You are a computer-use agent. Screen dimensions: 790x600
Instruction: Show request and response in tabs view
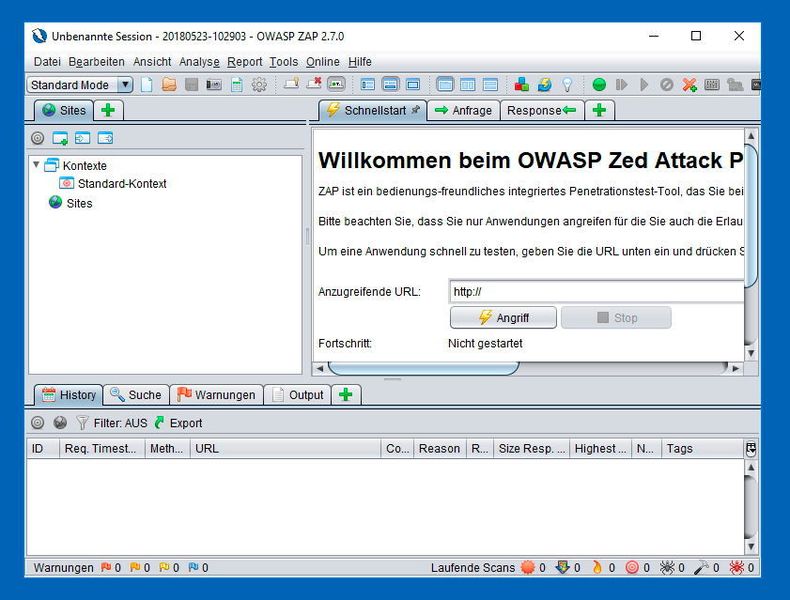[444, 85]
